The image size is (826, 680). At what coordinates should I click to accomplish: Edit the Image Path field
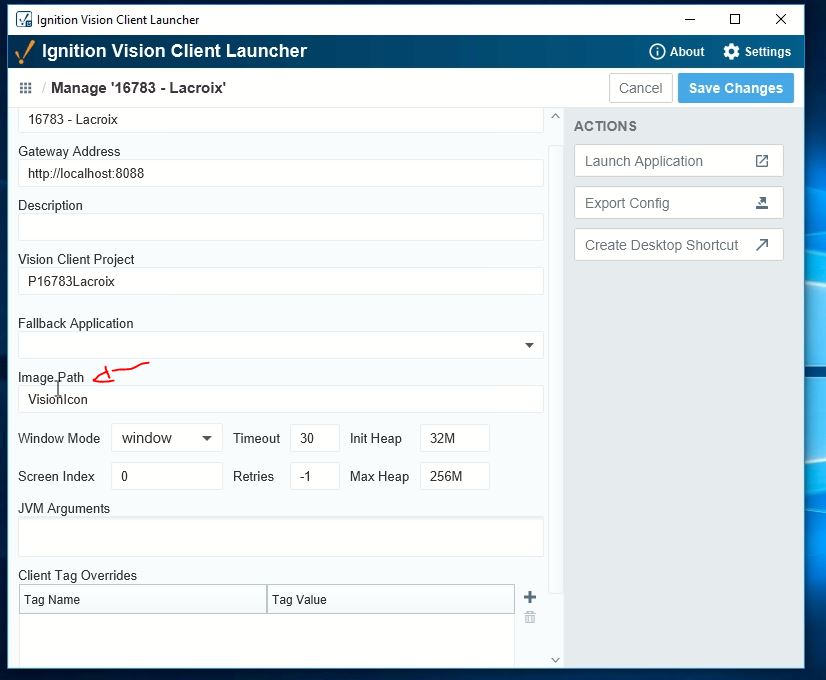pos(281,399)
